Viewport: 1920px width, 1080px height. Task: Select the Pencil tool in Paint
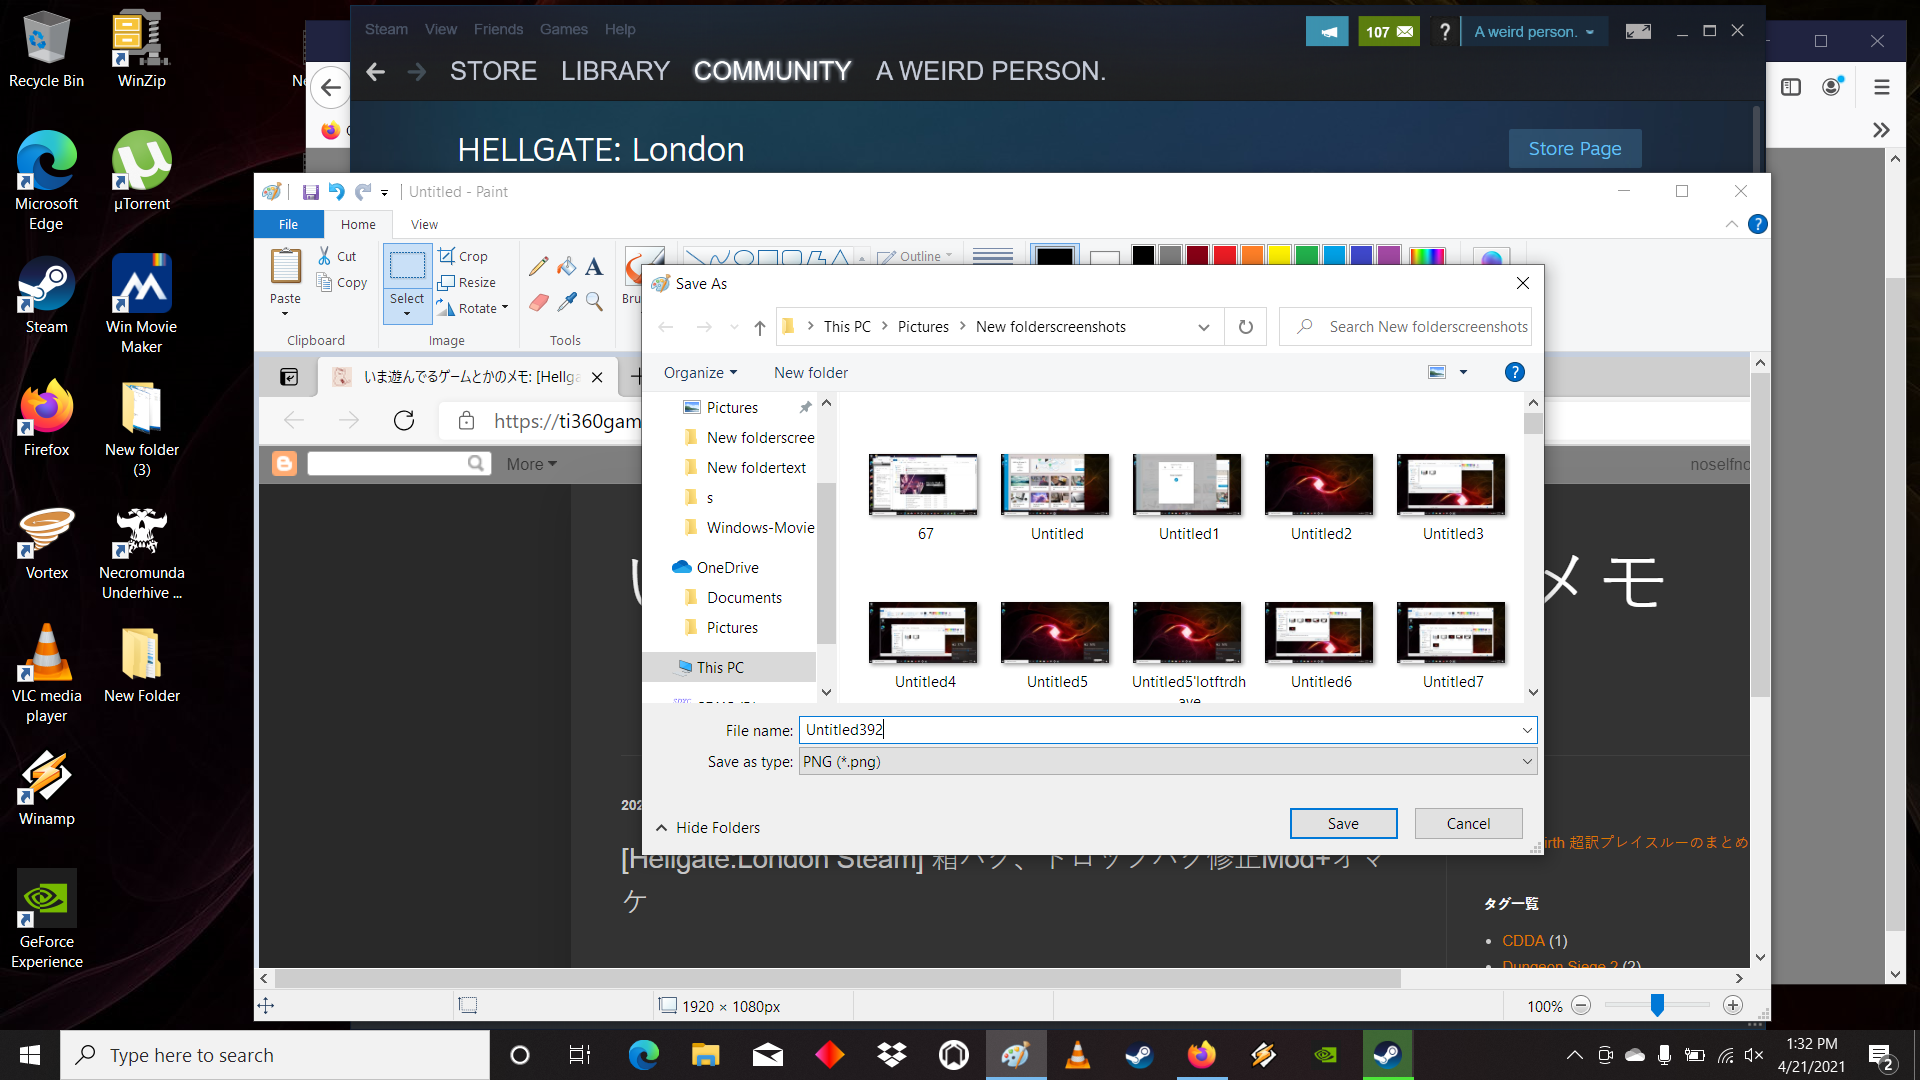pos(538,266)
